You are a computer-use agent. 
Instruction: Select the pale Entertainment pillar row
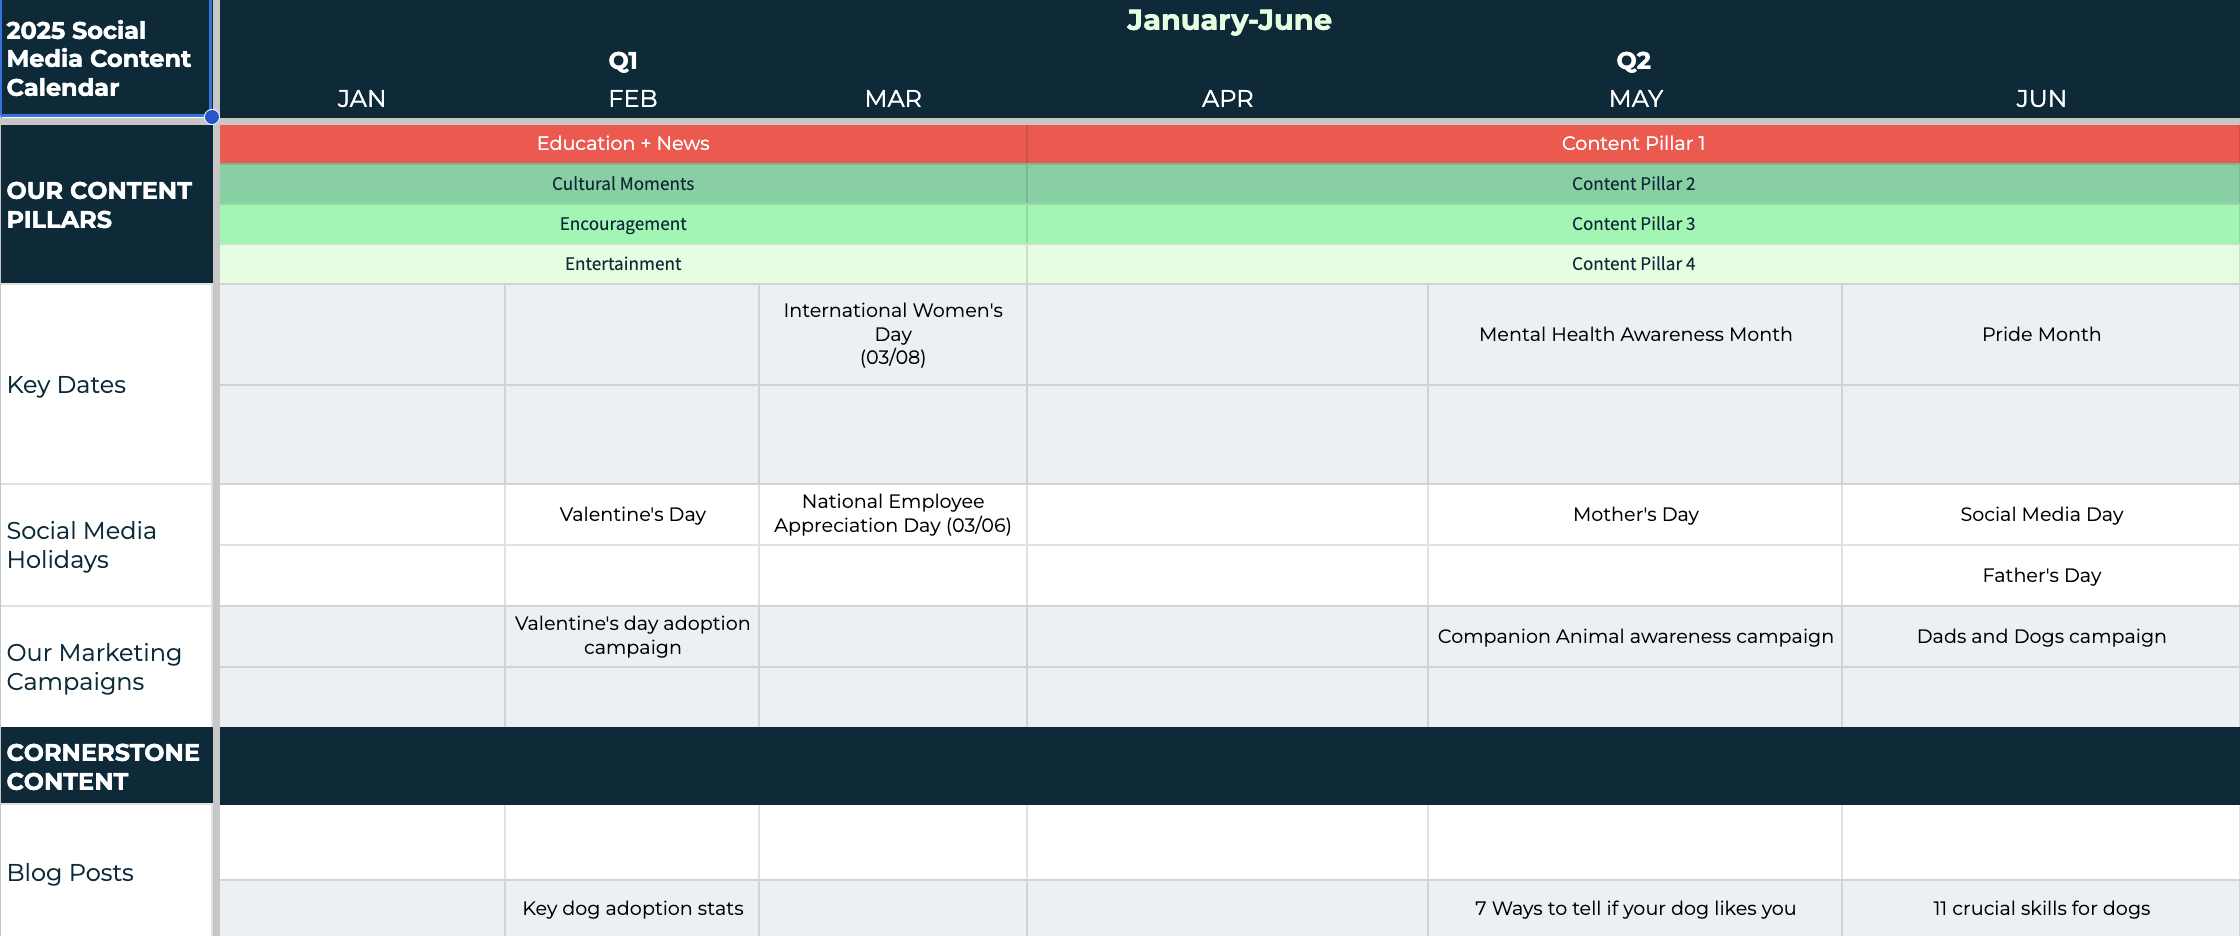tap(622, 264)
